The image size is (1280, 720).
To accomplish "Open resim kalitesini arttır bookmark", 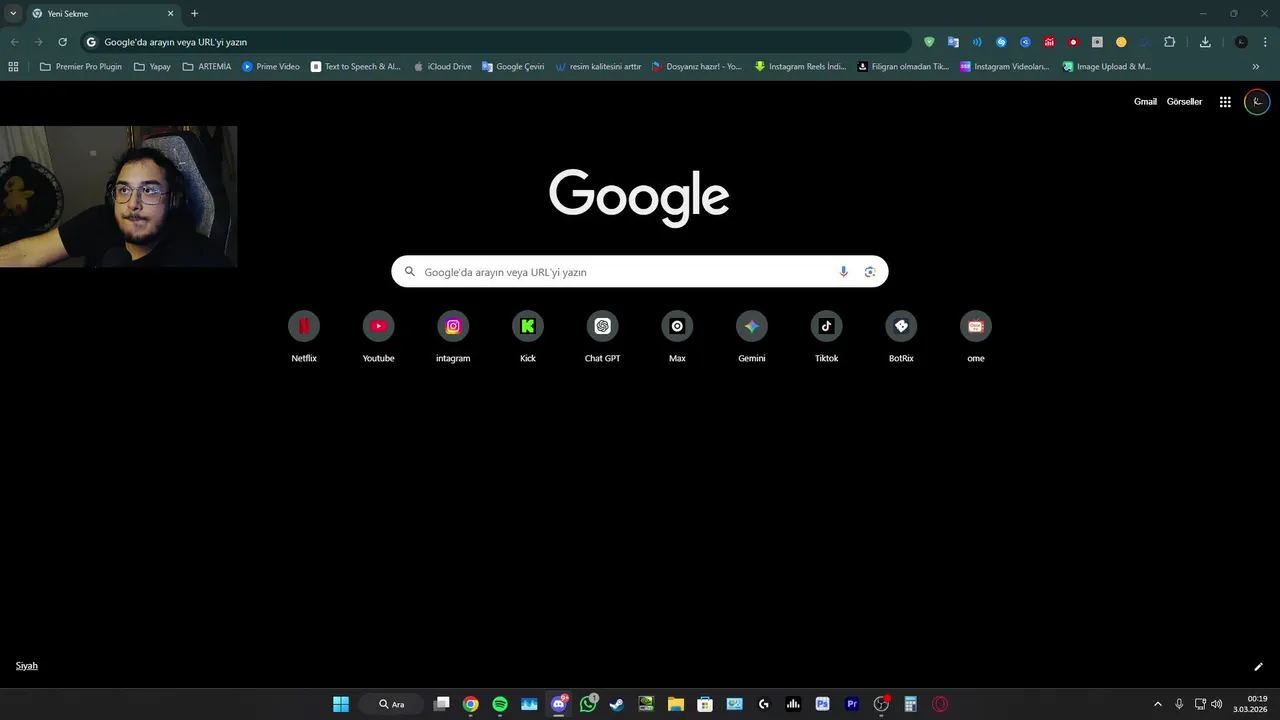I will (x=598, y=67).
